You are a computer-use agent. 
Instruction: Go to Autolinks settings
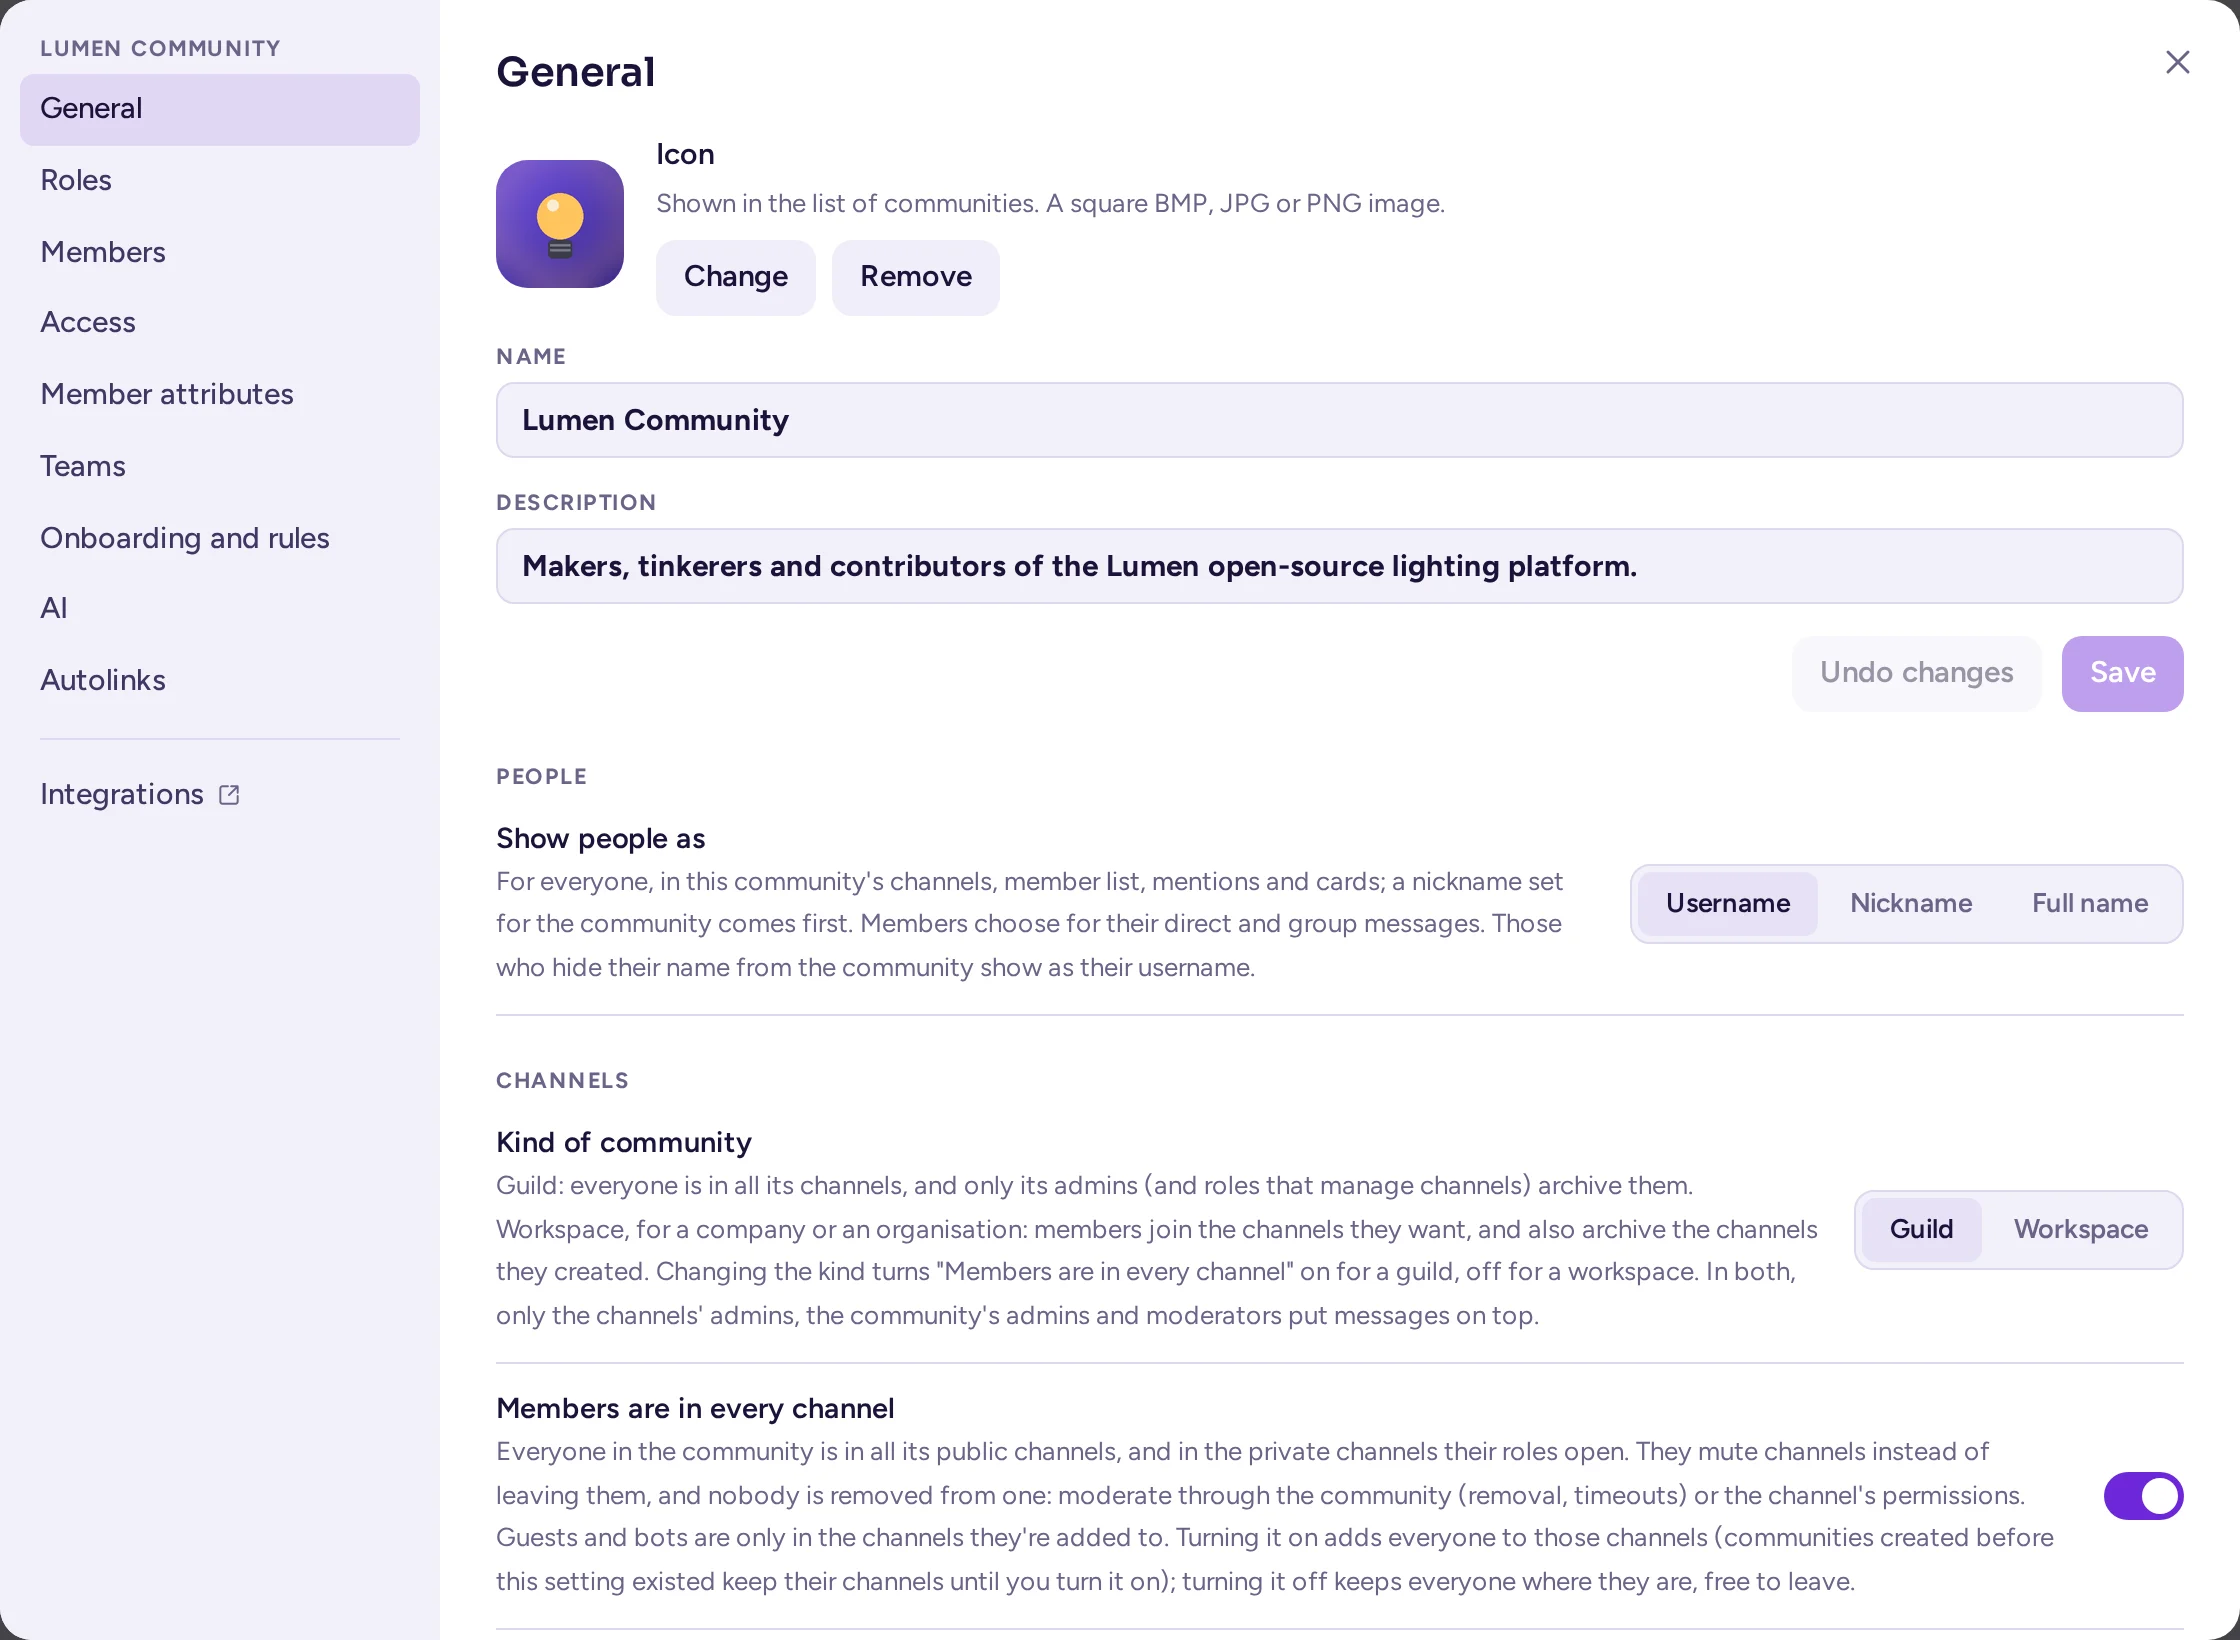[x=220, y=681]
